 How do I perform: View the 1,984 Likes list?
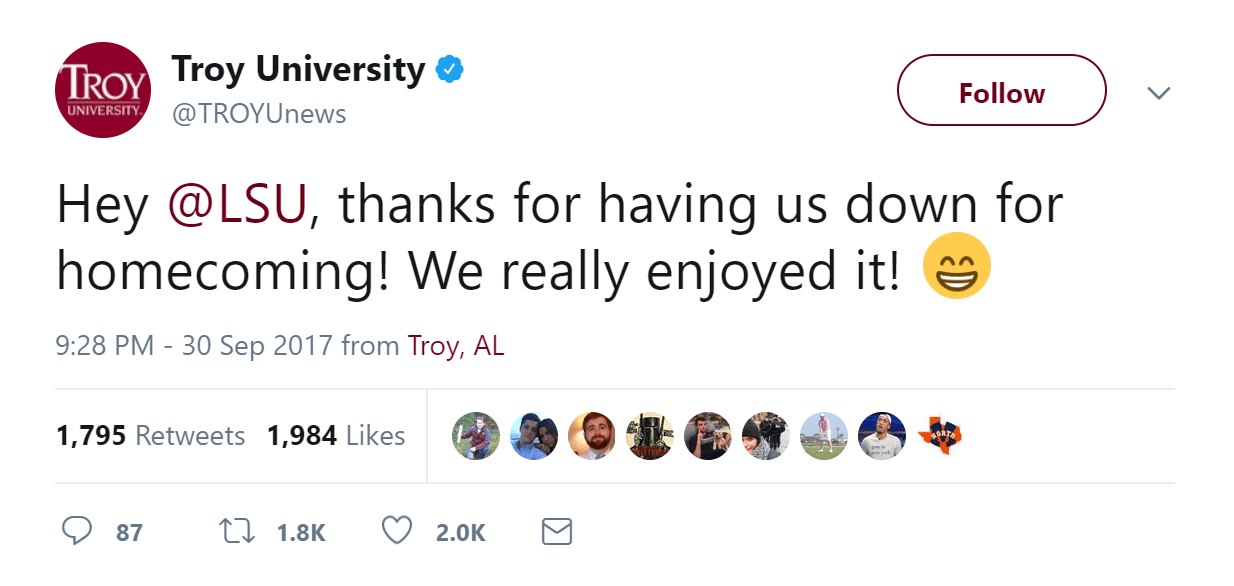click(336, 436)
